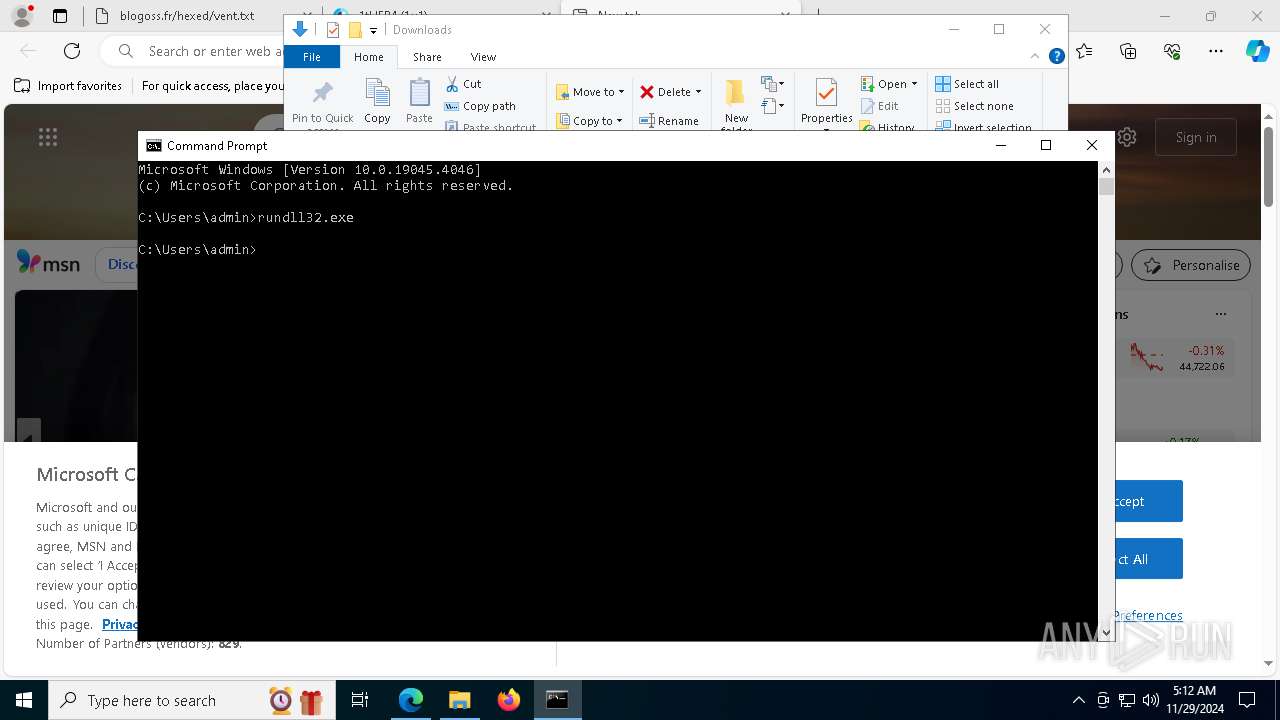Click Command Prompt scrollbar up arrow
This screenshot has height=720, width=1280.
click(x=1106, y=170)
